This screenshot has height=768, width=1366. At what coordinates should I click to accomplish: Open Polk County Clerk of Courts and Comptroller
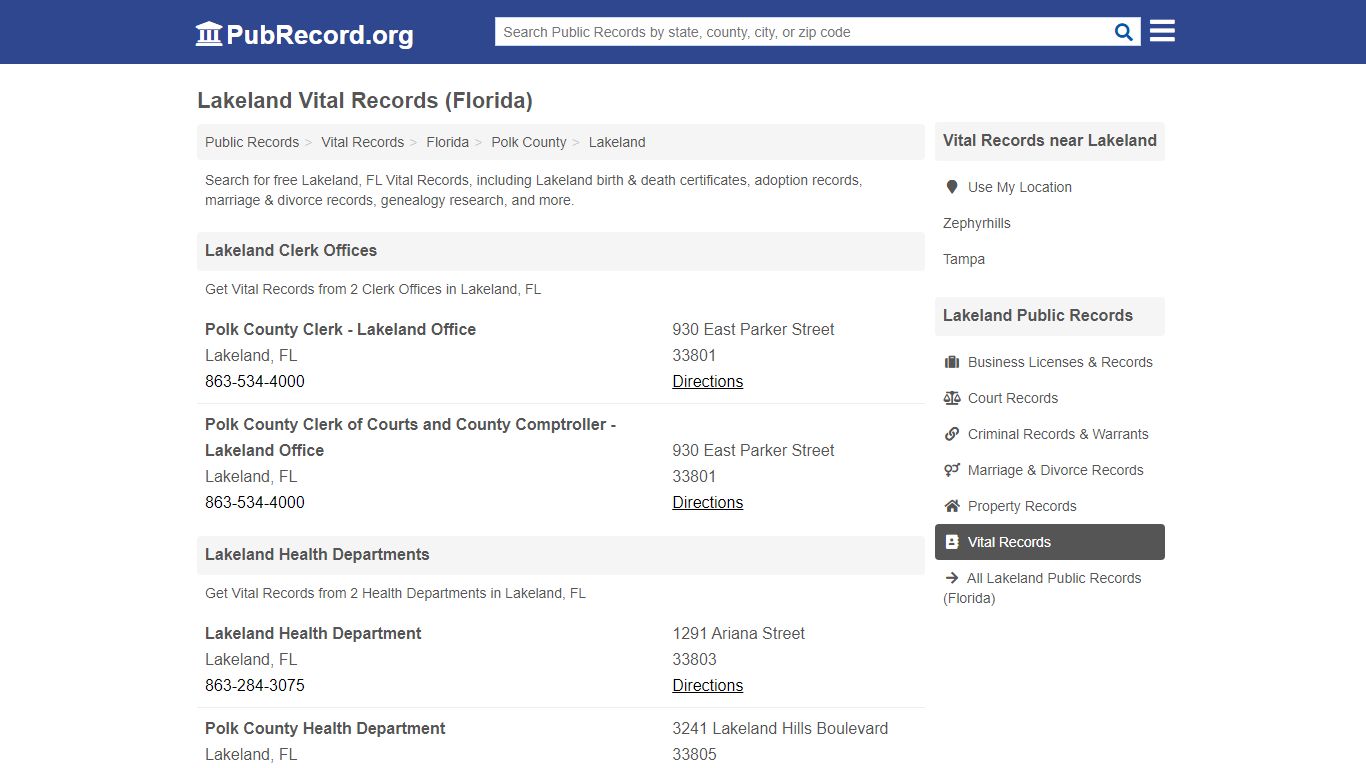pyautogui.click(x=410, y=437)
